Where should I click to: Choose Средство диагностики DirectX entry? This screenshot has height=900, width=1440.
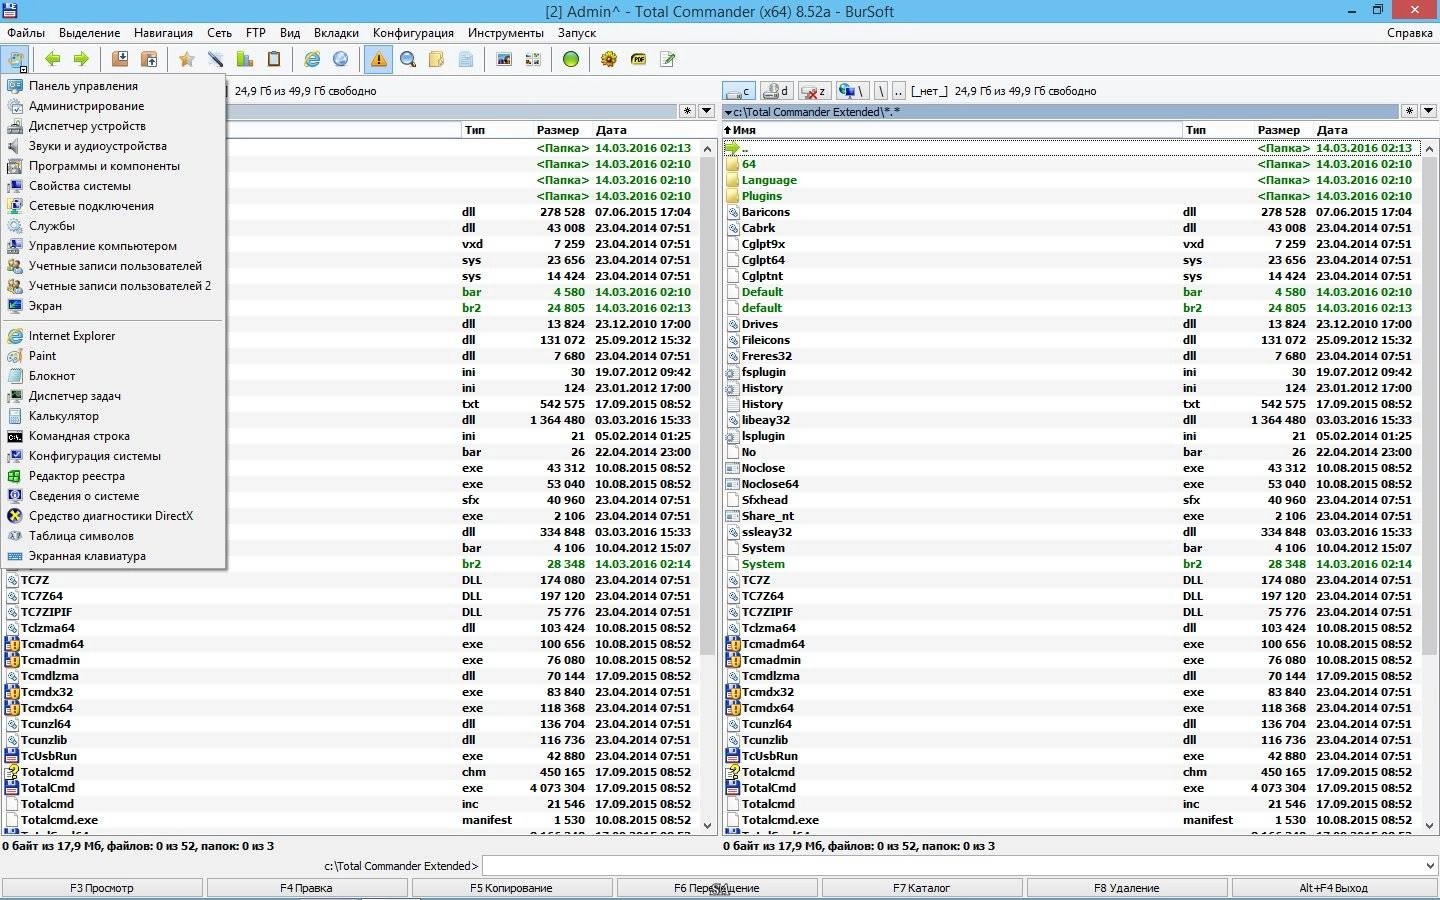click(x=115, y=516)
